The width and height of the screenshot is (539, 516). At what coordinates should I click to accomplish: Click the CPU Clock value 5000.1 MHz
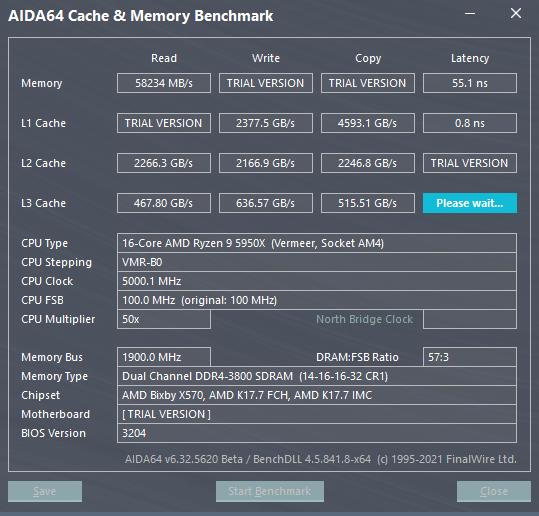click(x=317, y=281)
